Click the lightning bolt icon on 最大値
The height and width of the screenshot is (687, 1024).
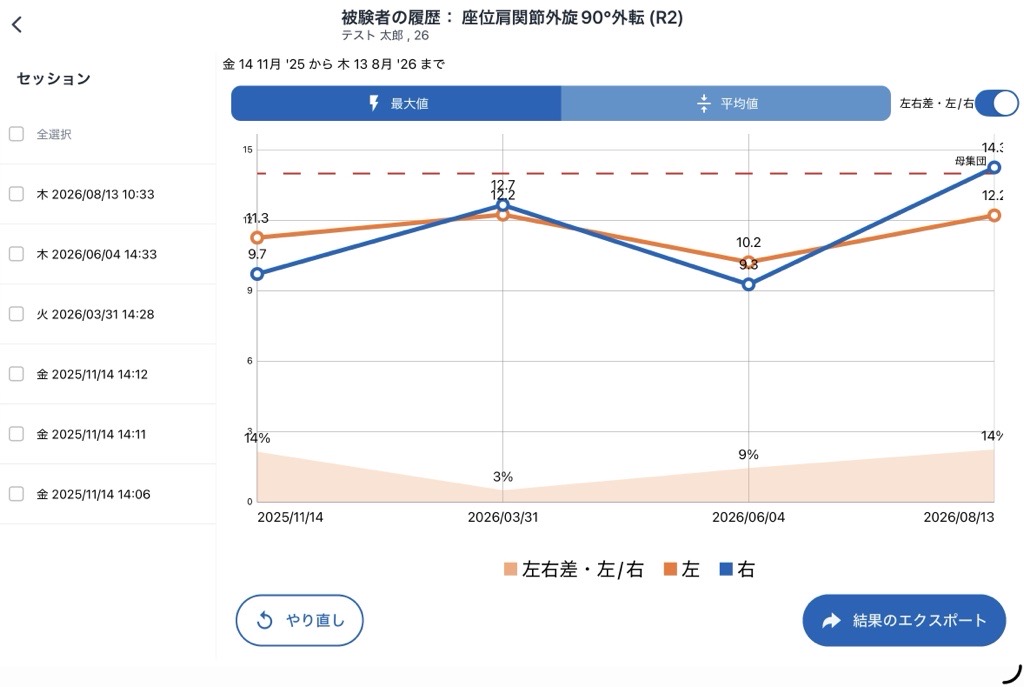point(374,103)
